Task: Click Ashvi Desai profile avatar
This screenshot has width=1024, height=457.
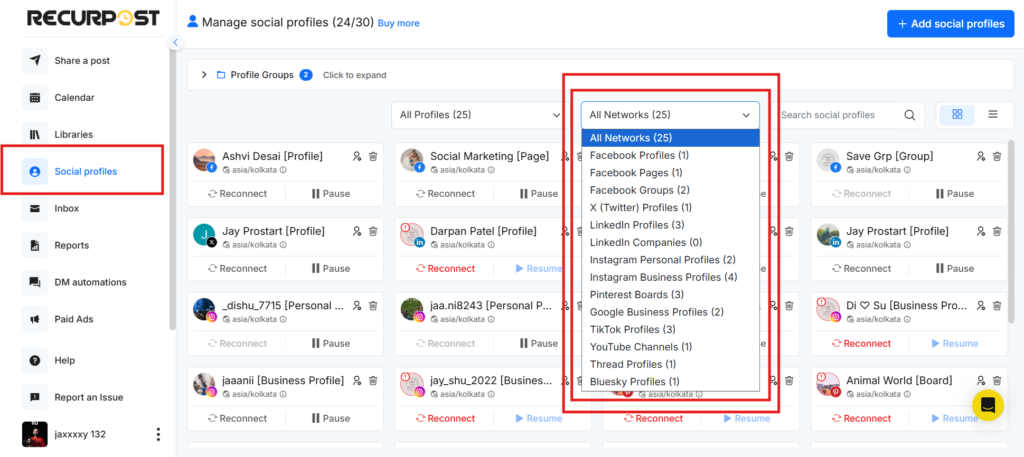Action: 204,161
